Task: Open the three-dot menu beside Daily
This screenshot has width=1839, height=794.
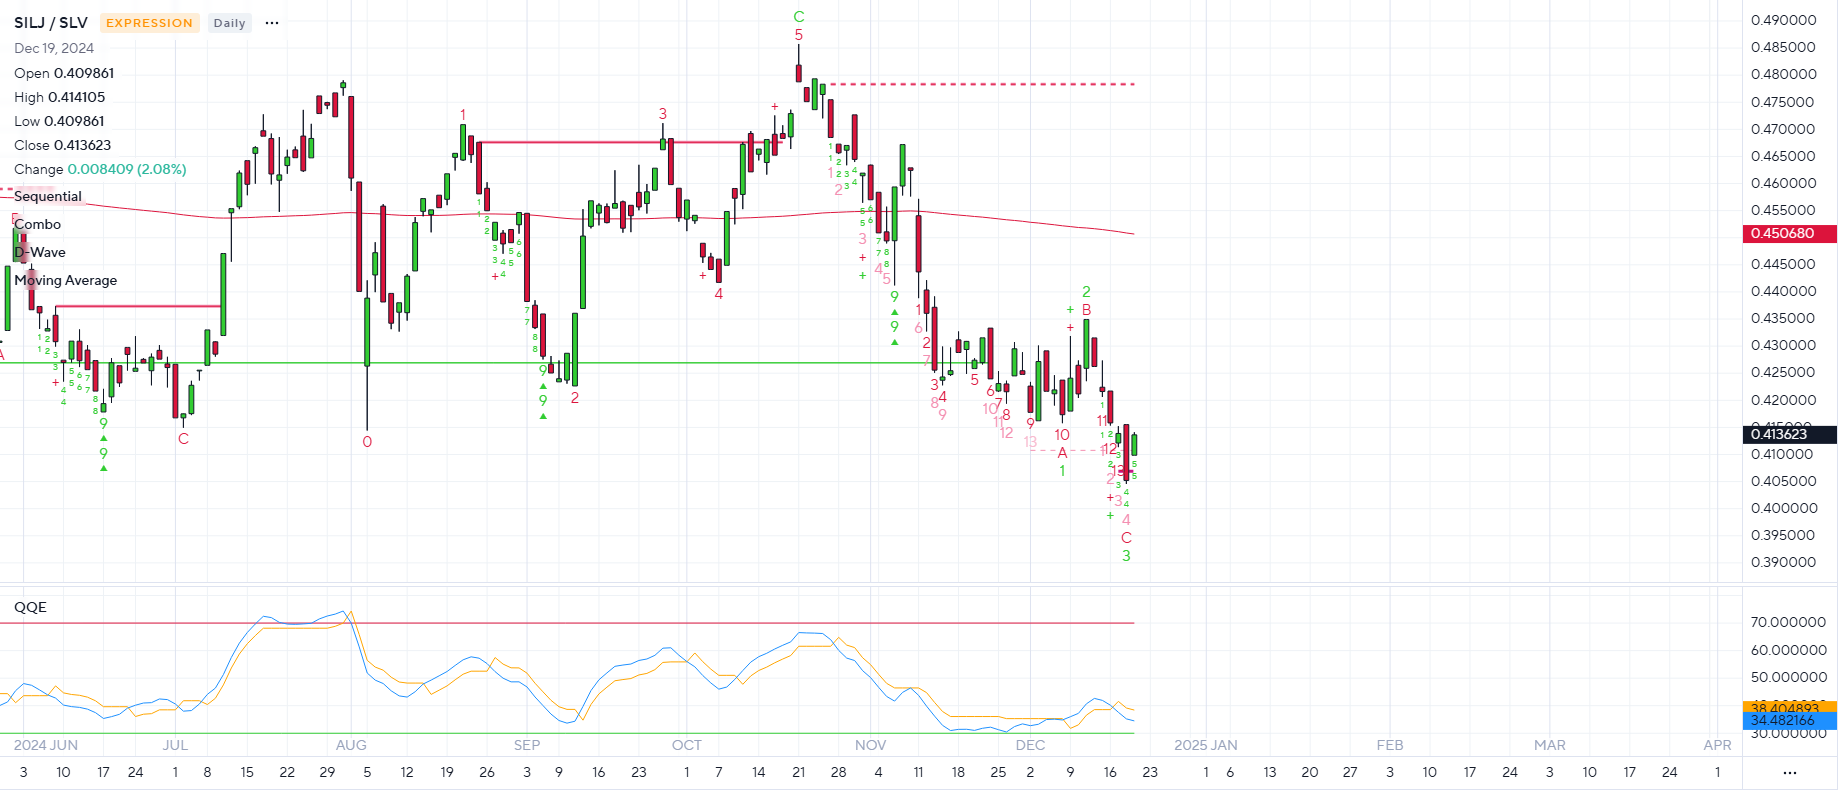Action: pyautogui.click(x=272, y=23)
